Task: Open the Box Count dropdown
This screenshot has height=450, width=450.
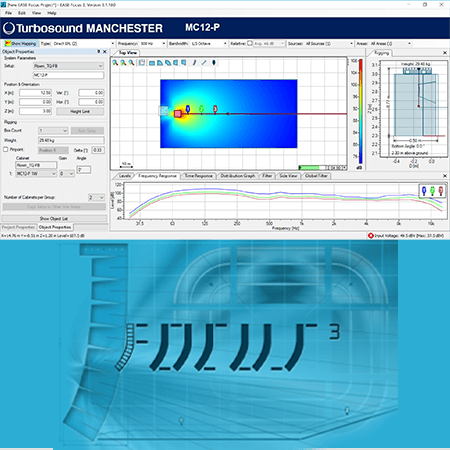Action: tap(53, 131)
